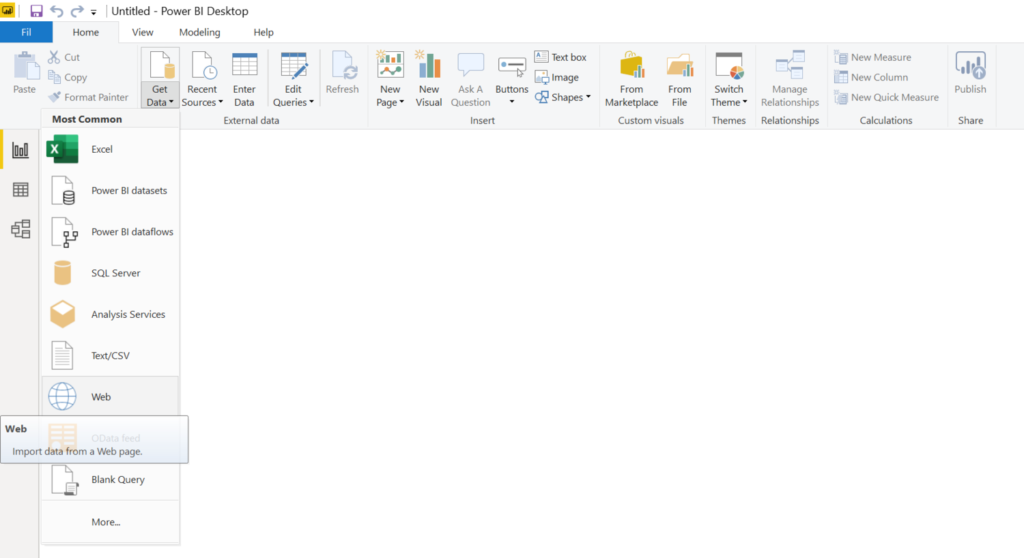Screen dimensions: 1024x558
Task: Switch to the View ribbon tab
Action: [143, 32]
